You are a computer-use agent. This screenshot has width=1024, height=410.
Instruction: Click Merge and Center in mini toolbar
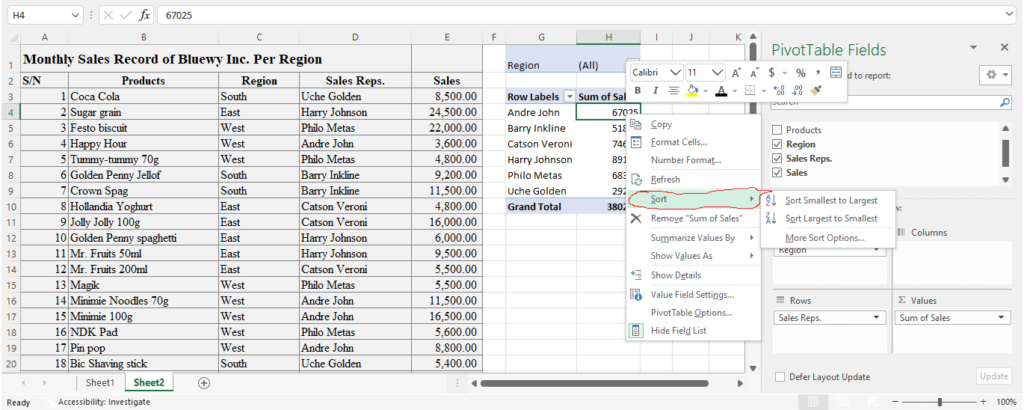(836, 72)
